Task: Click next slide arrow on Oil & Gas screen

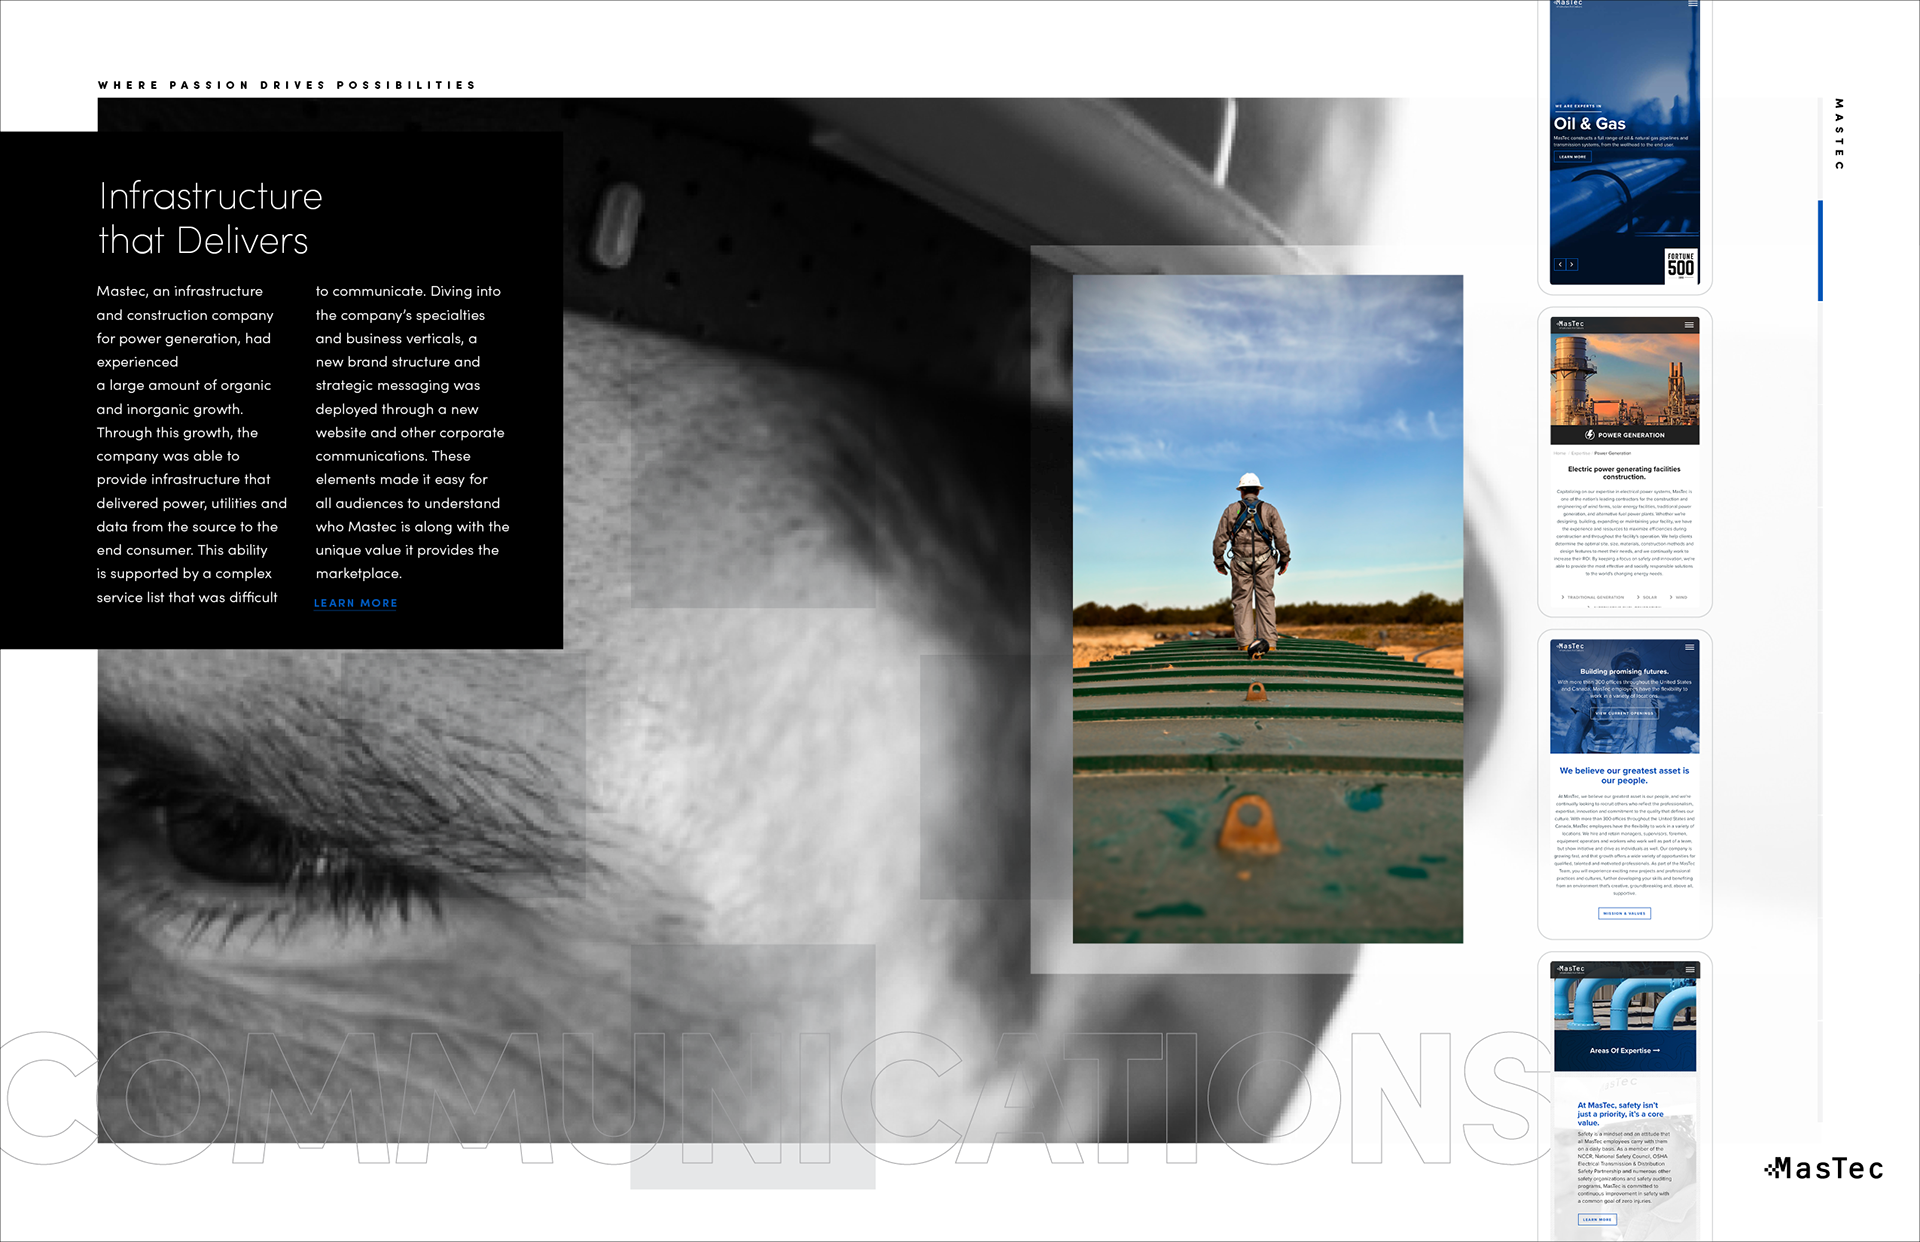Action: tap(1572, 265)
